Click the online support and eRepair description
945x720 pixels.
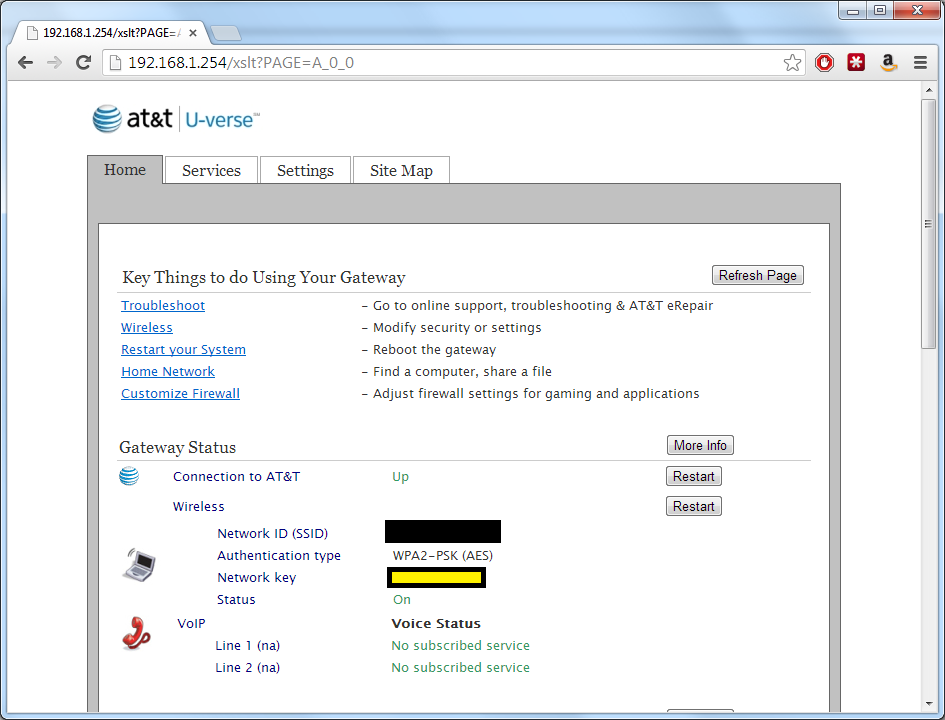(x=543, y=306)
